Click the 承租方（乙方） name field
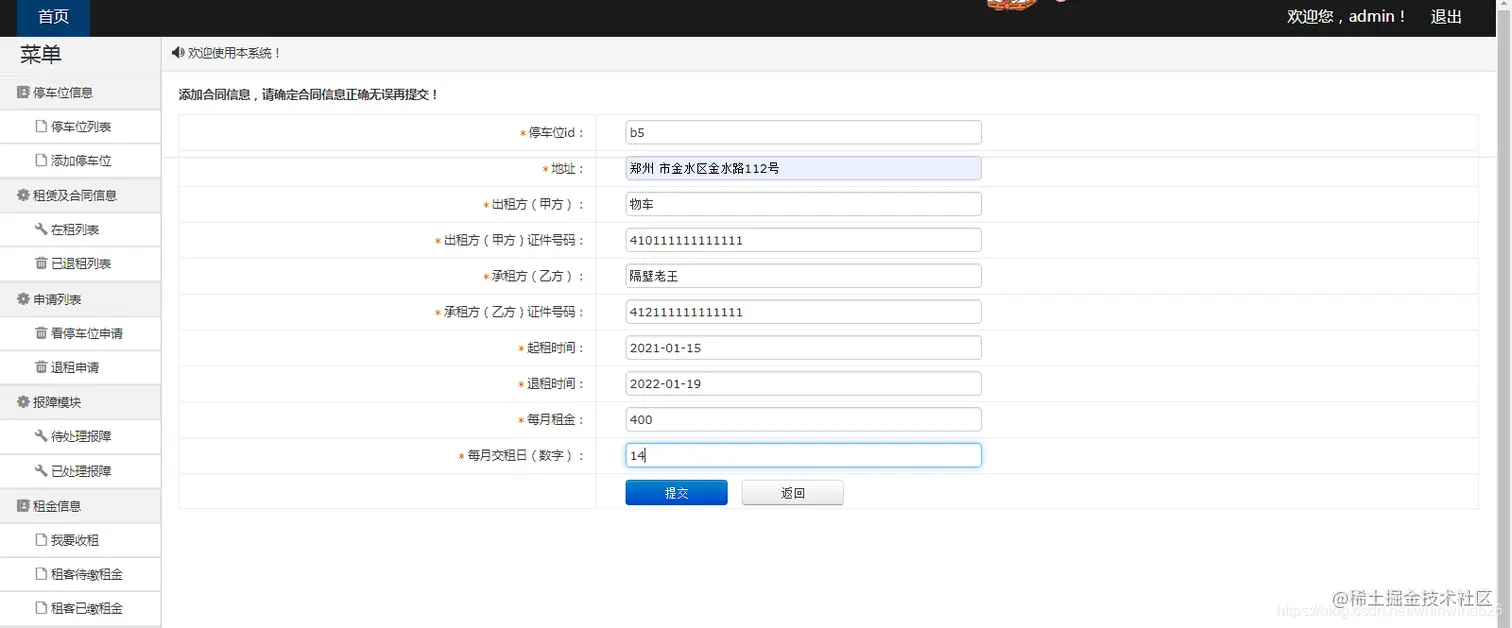The image size is (1512, 628). (803, 276)
